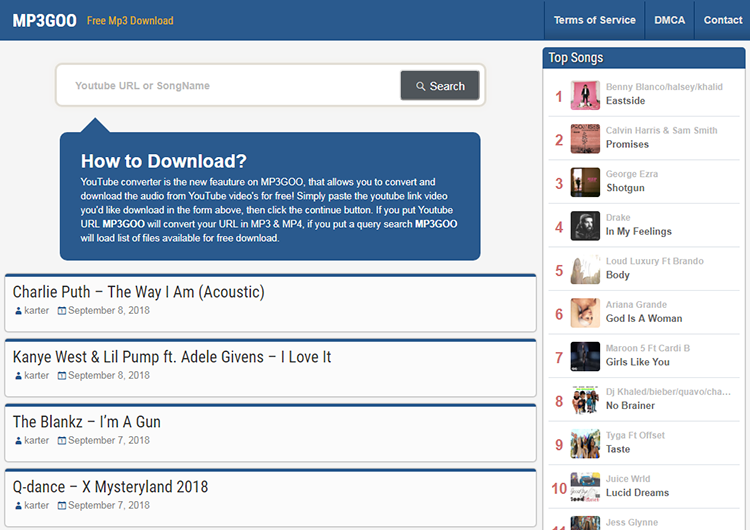Viewport: 750px width, 530px height.
Task: Open The Blankz – I'm A Gun post
Action: [x=87, y=422]
